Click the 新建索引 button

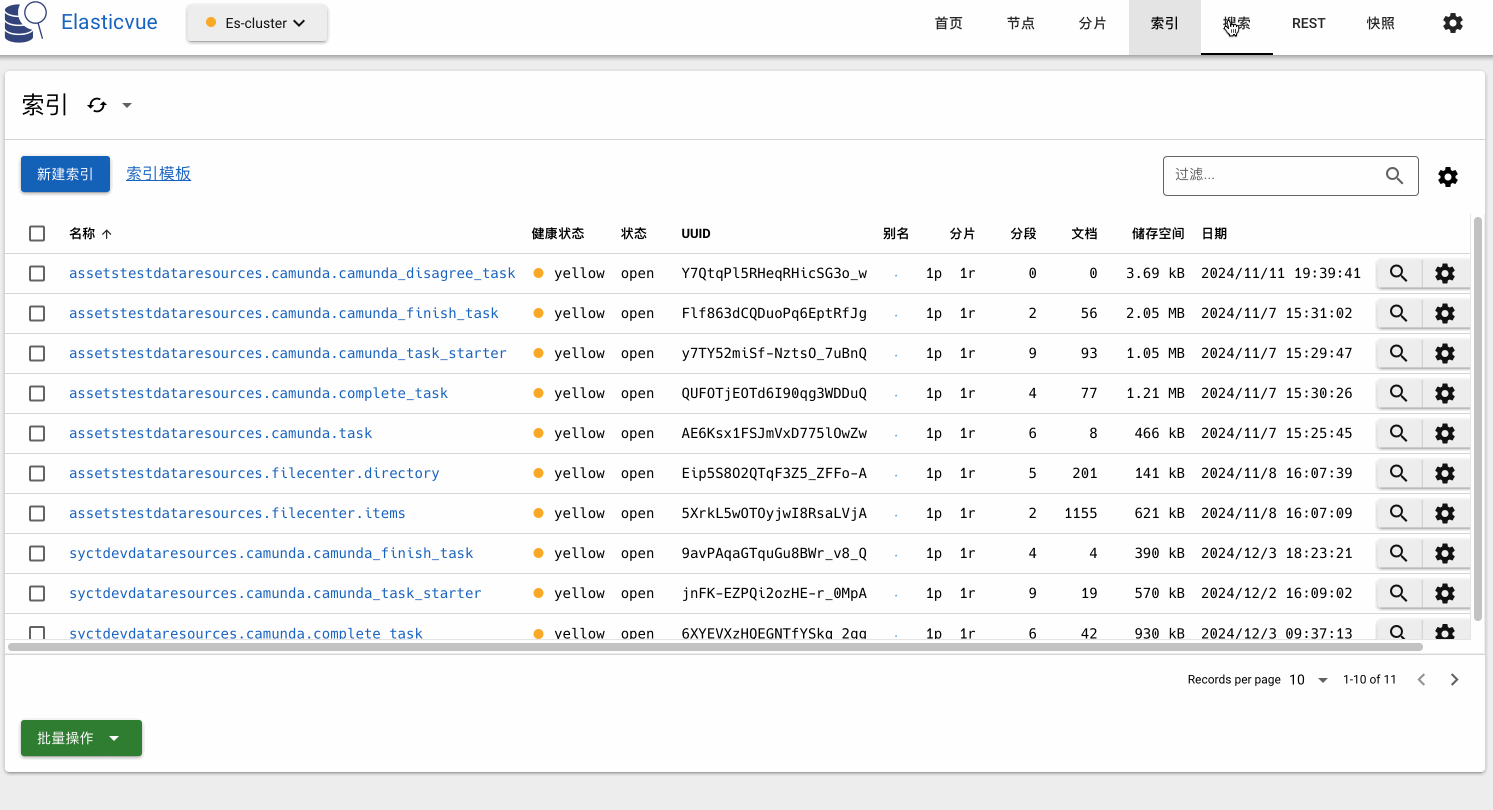64,173
